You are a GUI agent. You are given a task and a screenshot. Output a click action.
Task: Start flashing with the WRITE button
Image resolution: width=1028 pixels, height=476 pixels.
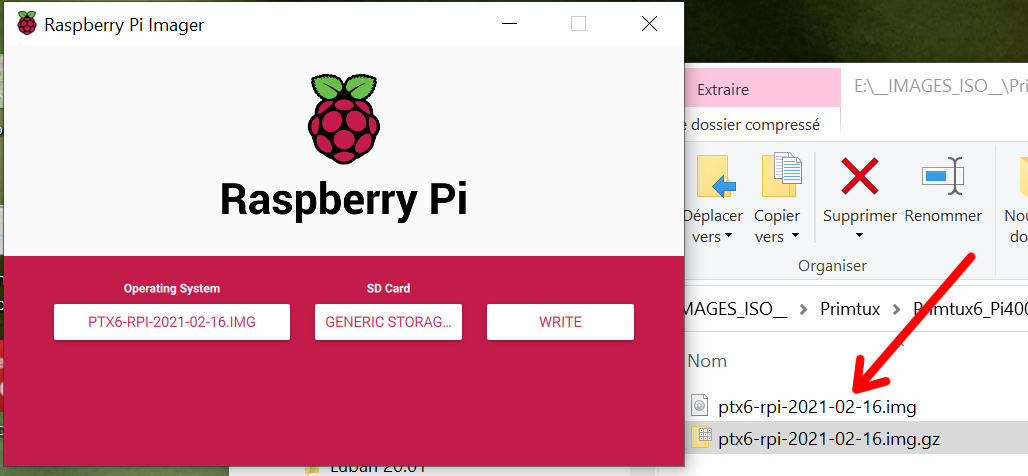point(560,322)
